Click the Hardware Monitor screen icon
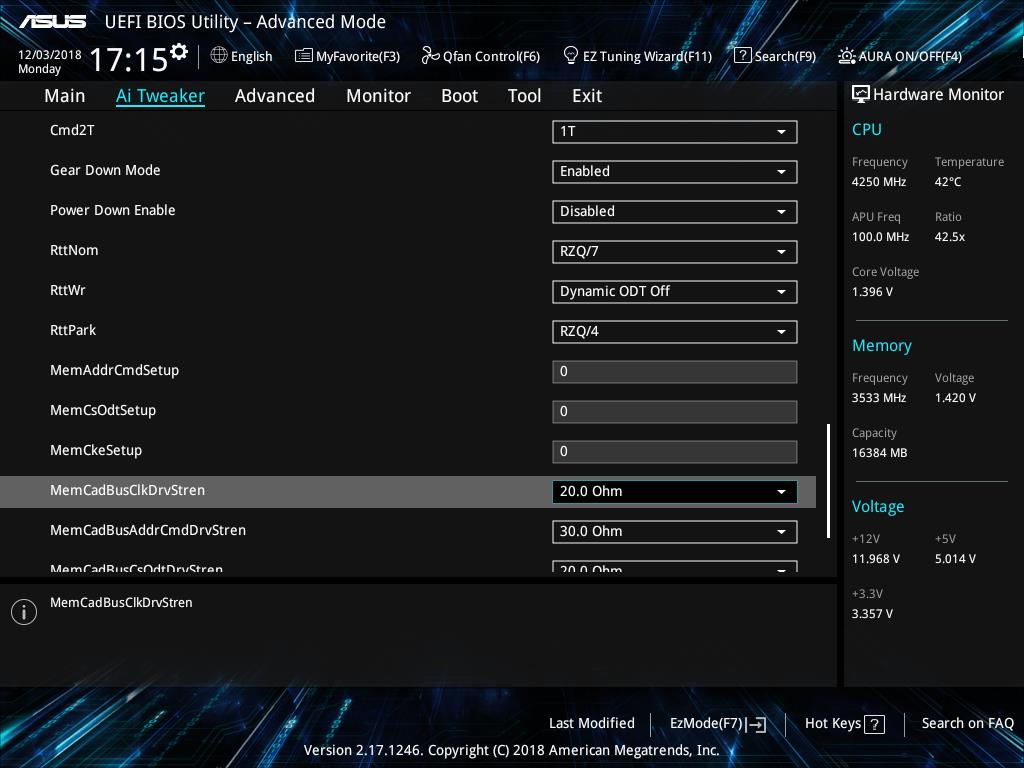 click(x=860, y=94)
